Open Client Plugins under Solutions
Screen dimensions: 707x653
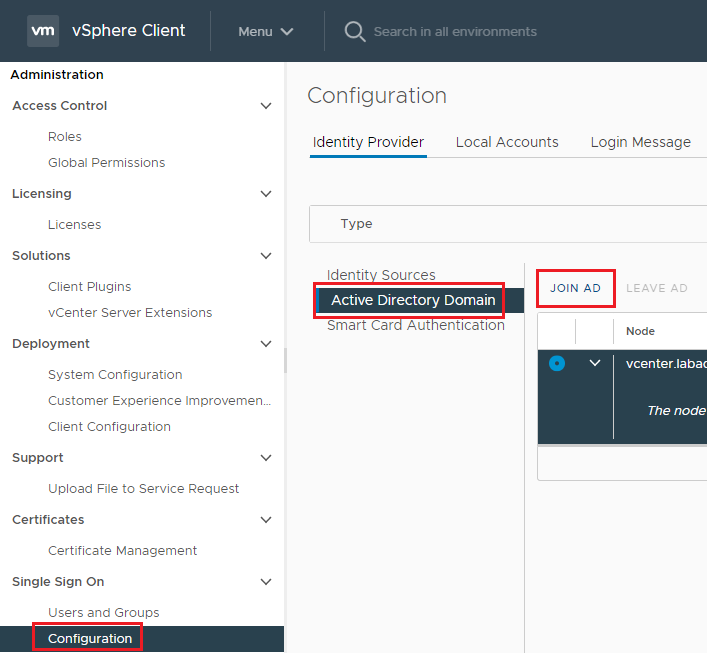89,286
